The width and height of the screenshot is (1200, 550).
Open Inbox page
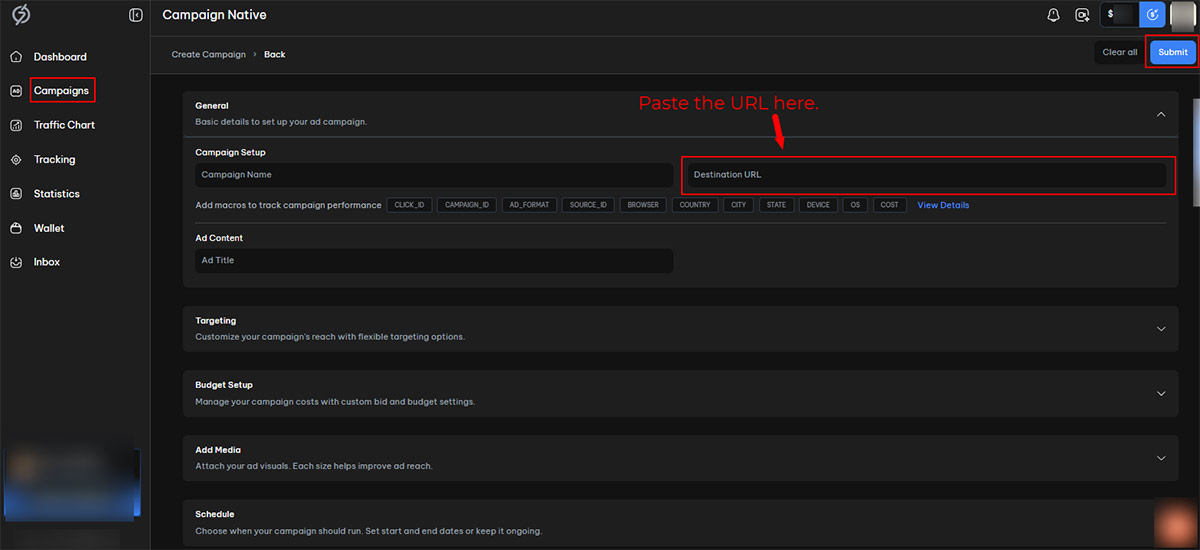[47, 262]
